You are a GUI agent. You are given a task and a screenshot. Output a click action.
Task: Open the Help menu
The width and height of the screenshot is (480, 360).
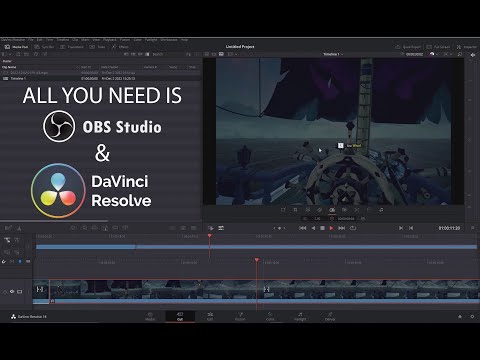(184, 40)
